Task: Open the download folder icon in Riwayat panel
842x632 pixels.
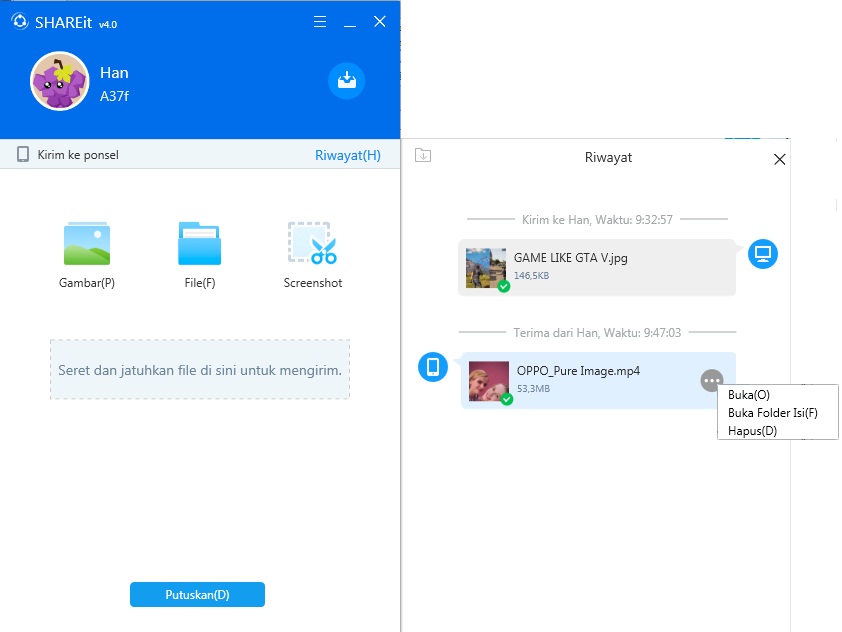Action: (423, 156)
